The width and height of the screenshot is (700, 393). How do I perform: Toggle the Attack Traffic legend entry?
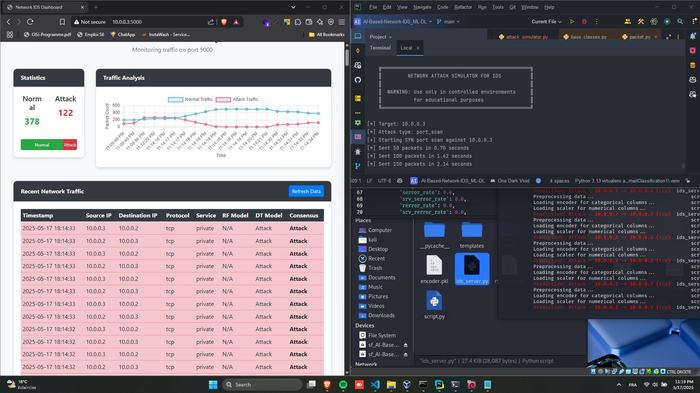tap(237, 99)
